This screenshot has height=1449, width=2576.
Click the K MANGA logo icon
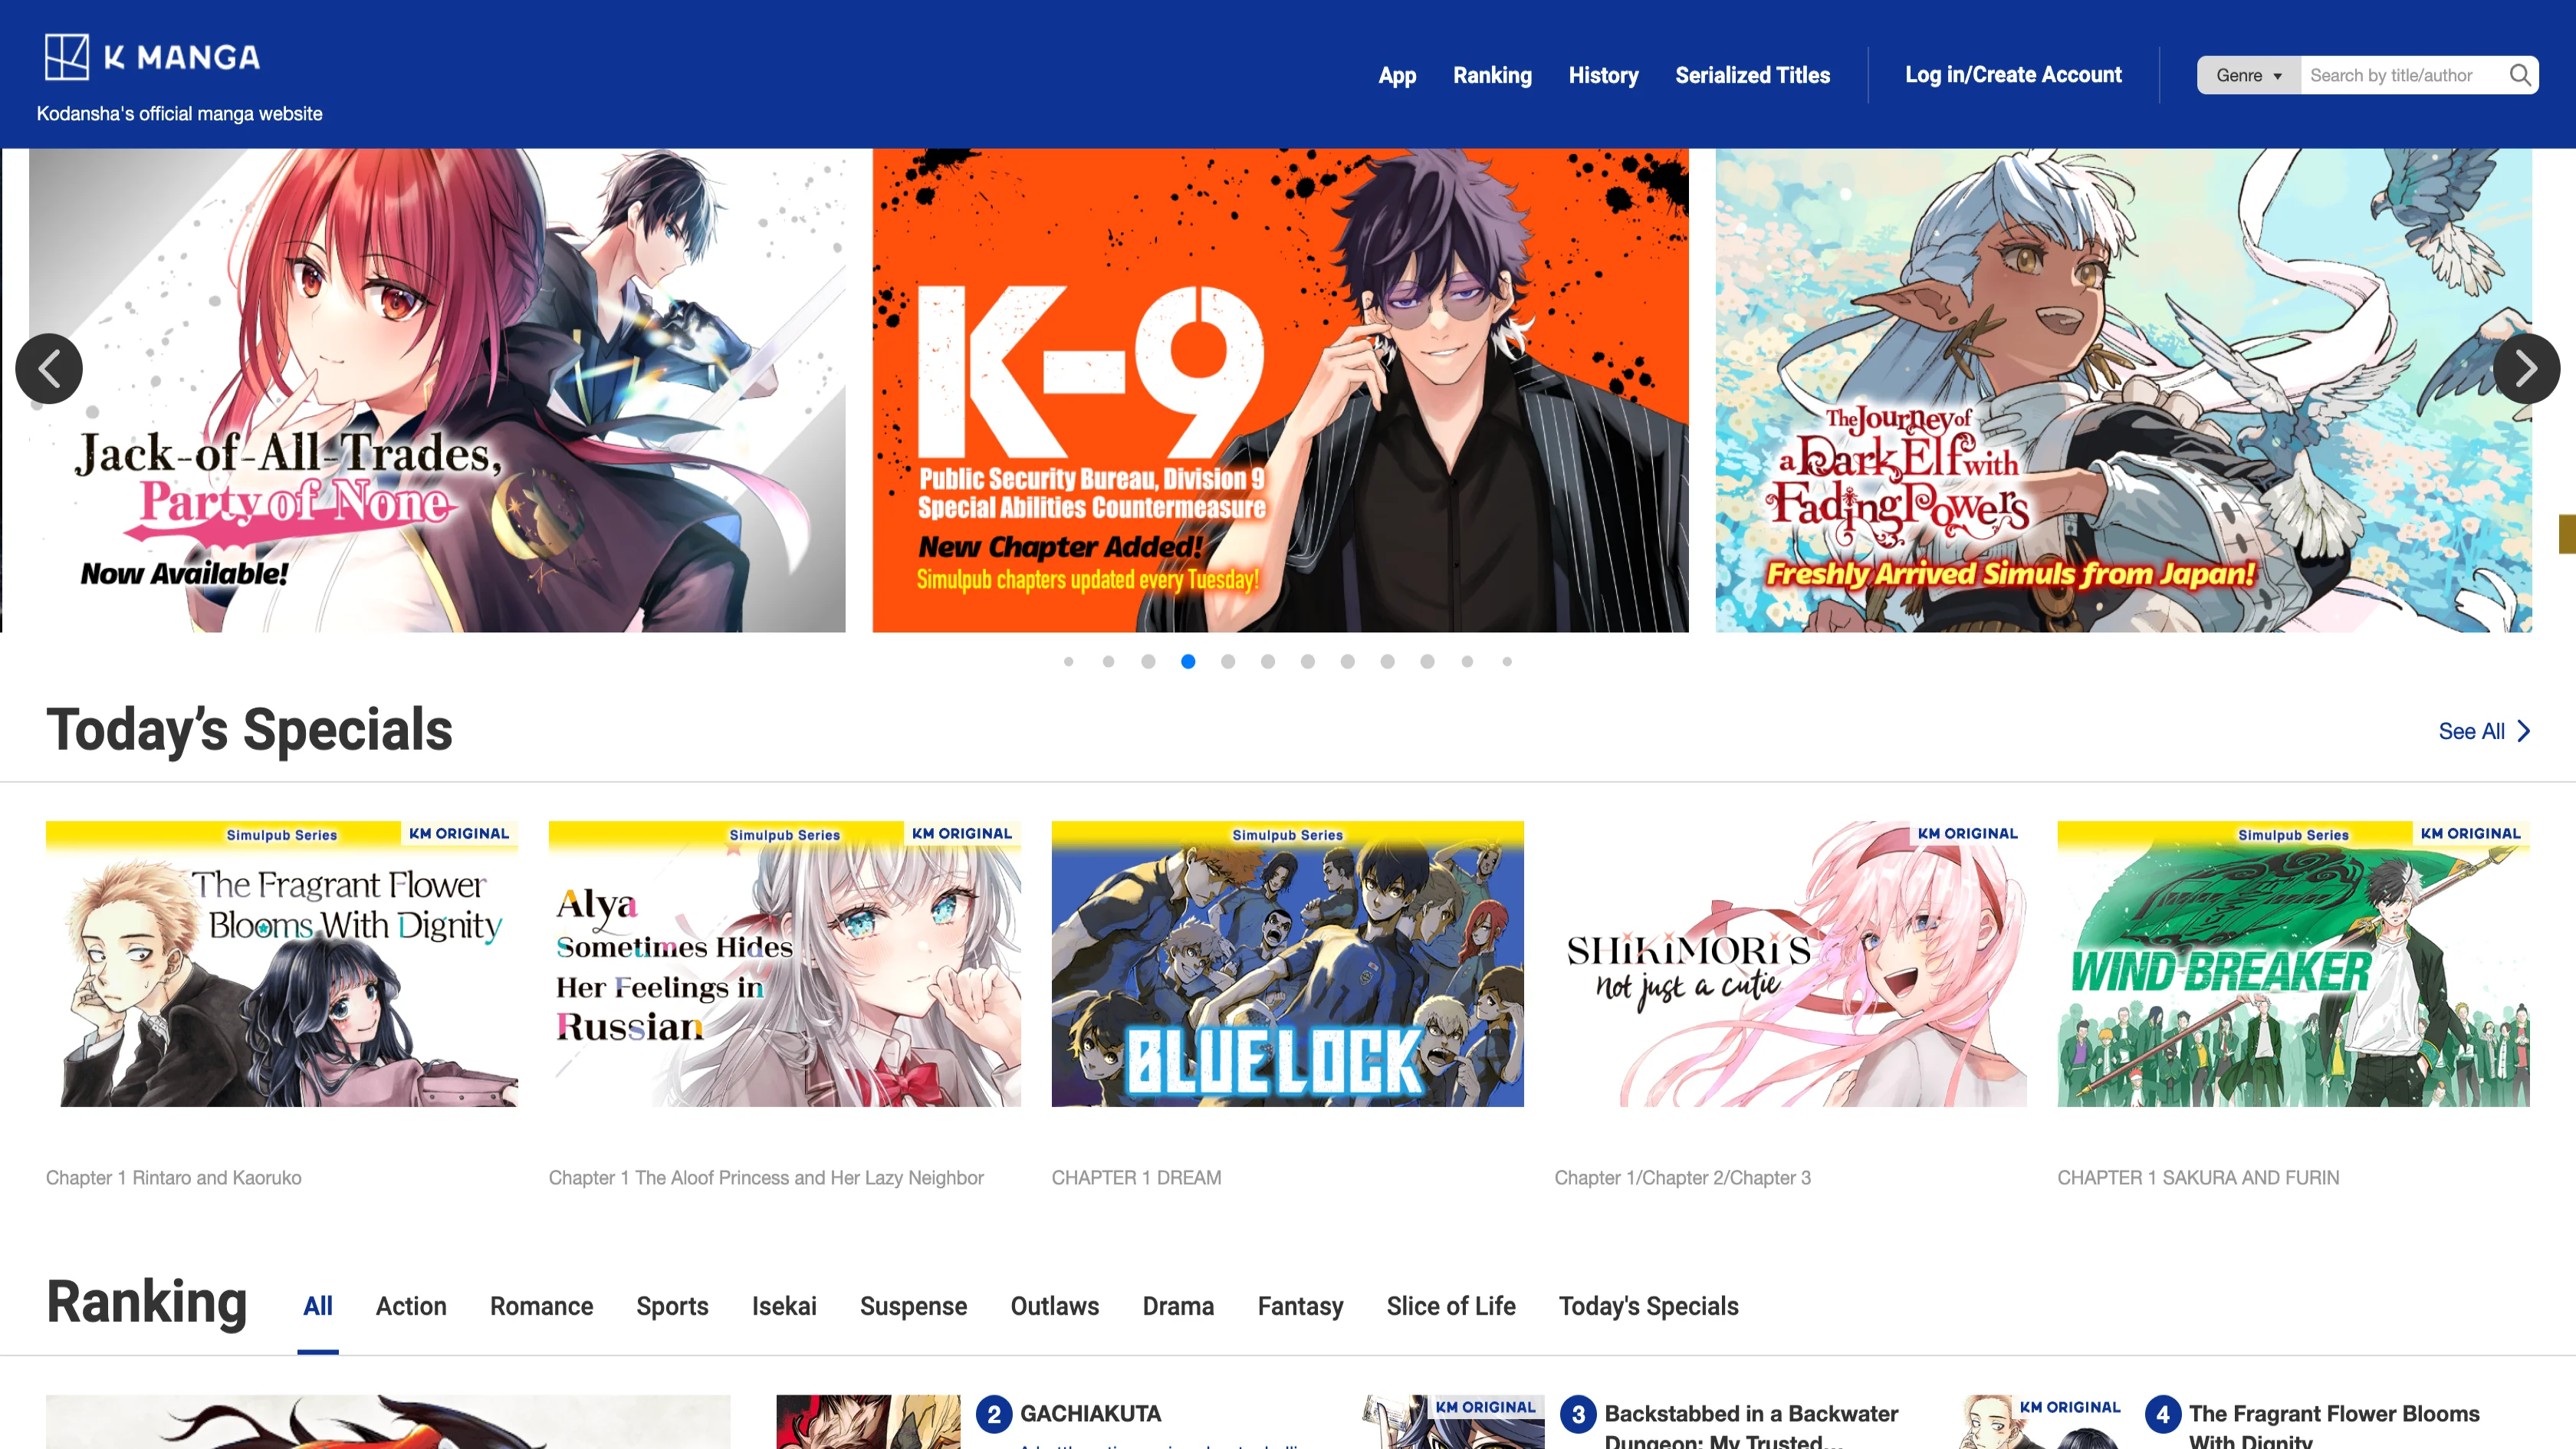click(x=67, y=57)
